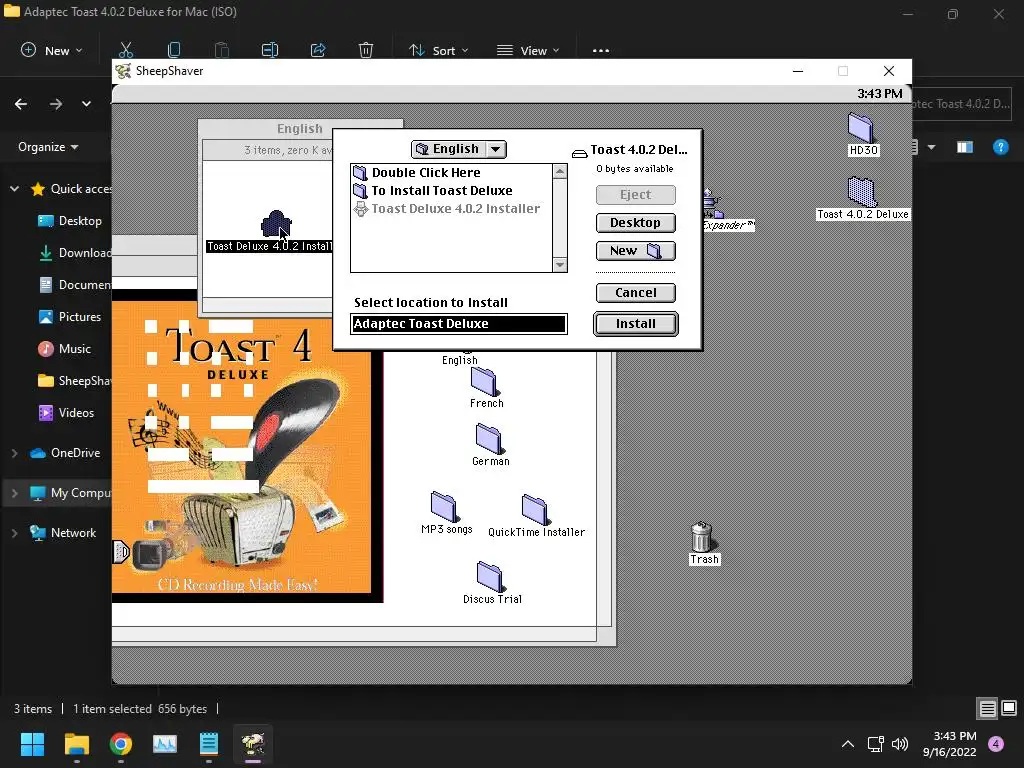Click the 'Adaptec Toast Deluxe' name field
This screenshot has height=768, width=1024.
[458, 324]
